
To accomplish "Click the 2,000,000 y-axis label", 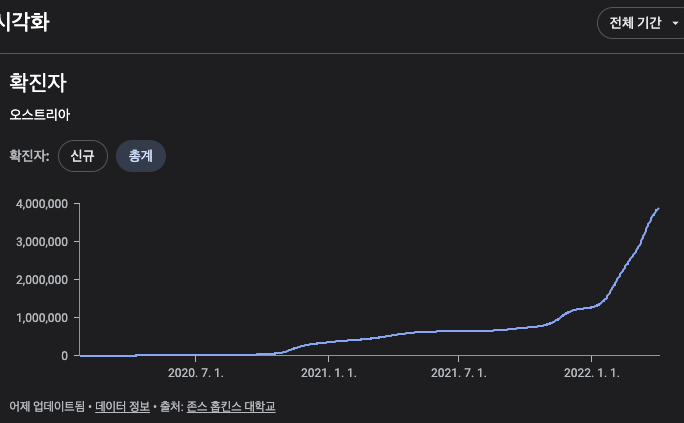I will pyautogui.click(x=42, y=280).
